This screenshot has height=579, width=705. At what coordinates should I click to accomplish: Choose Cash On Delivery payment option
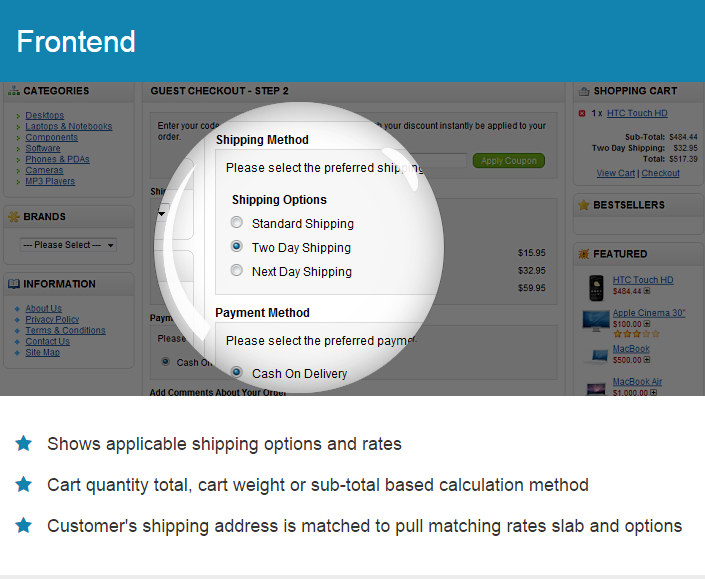[236, 372]
